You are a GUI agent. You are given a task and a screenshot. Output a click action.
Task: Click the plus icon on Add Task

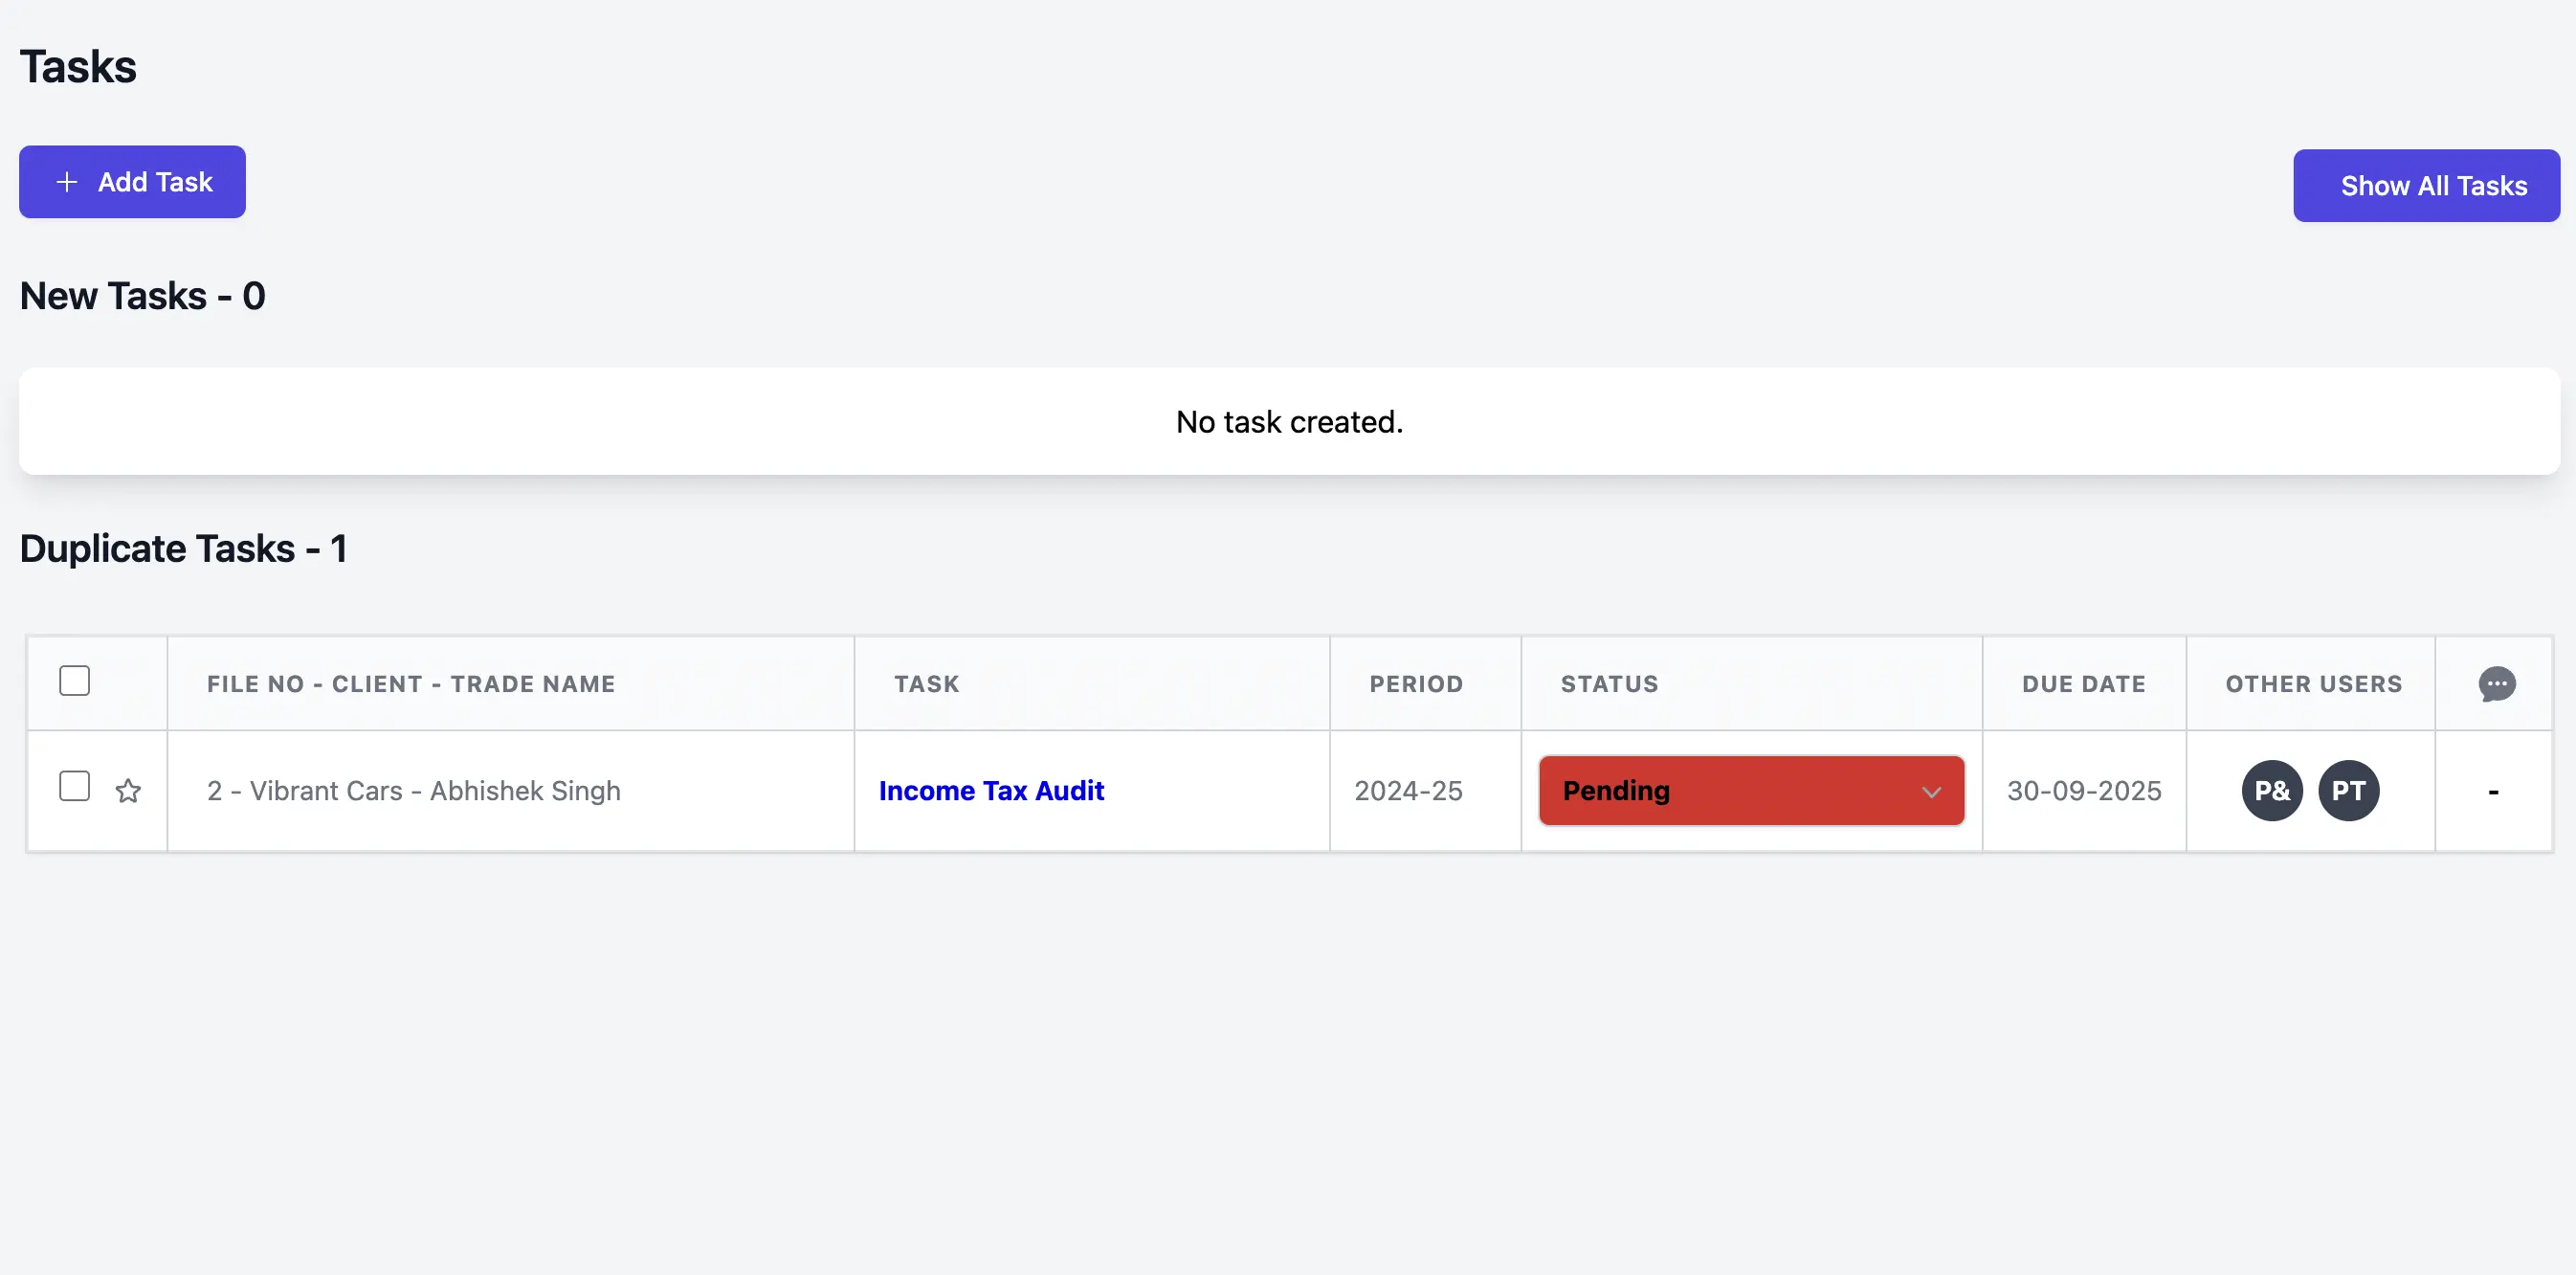click(67, 182)
